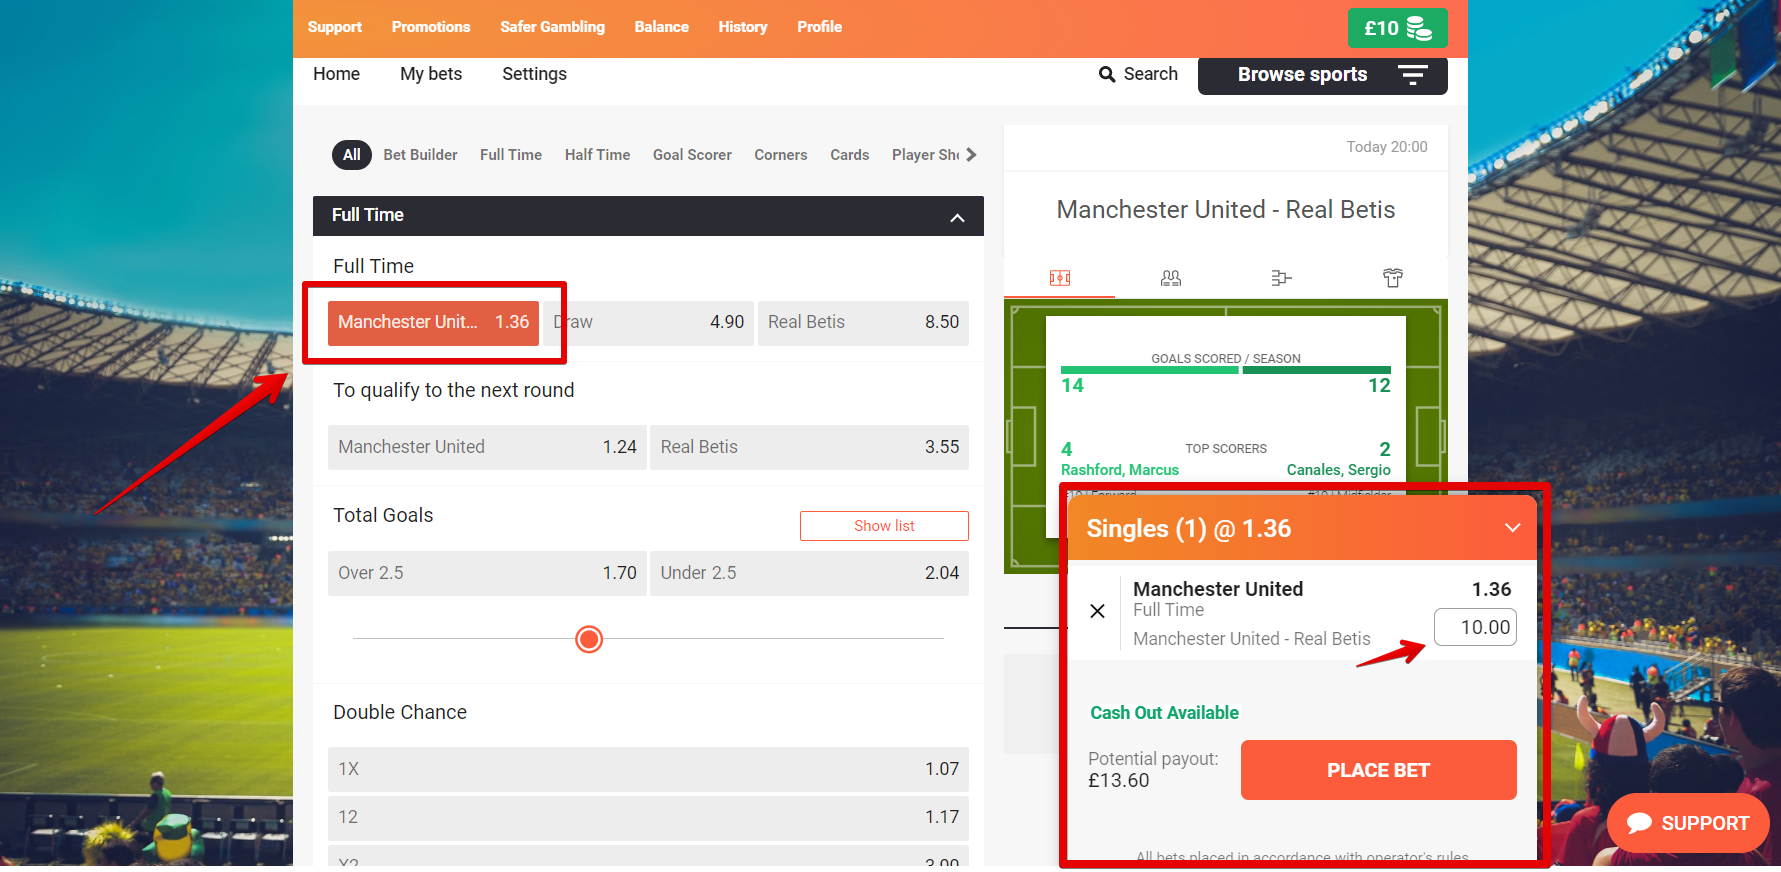Image resolution: width=1781 pixels, height=872 pixels.
Task: Select Draw at 4.90 odds
Action: pos(649,323)
